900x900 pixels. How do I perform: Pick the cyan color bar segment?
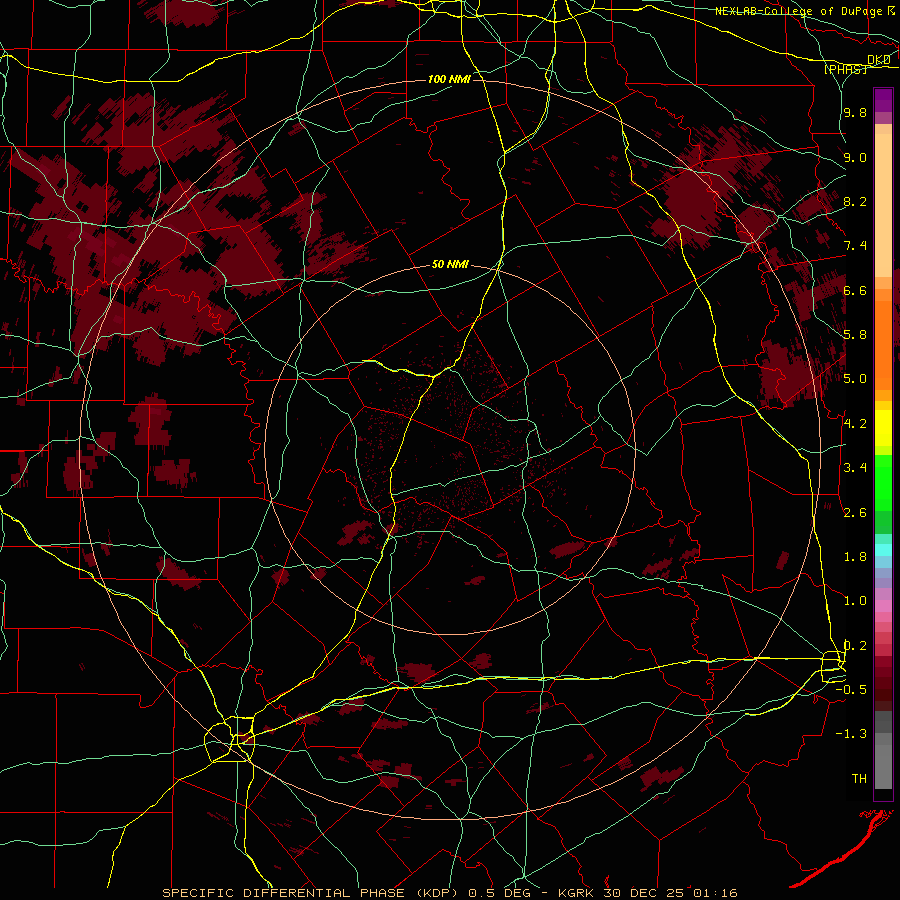pyautogui.click(x=883, y=550)
